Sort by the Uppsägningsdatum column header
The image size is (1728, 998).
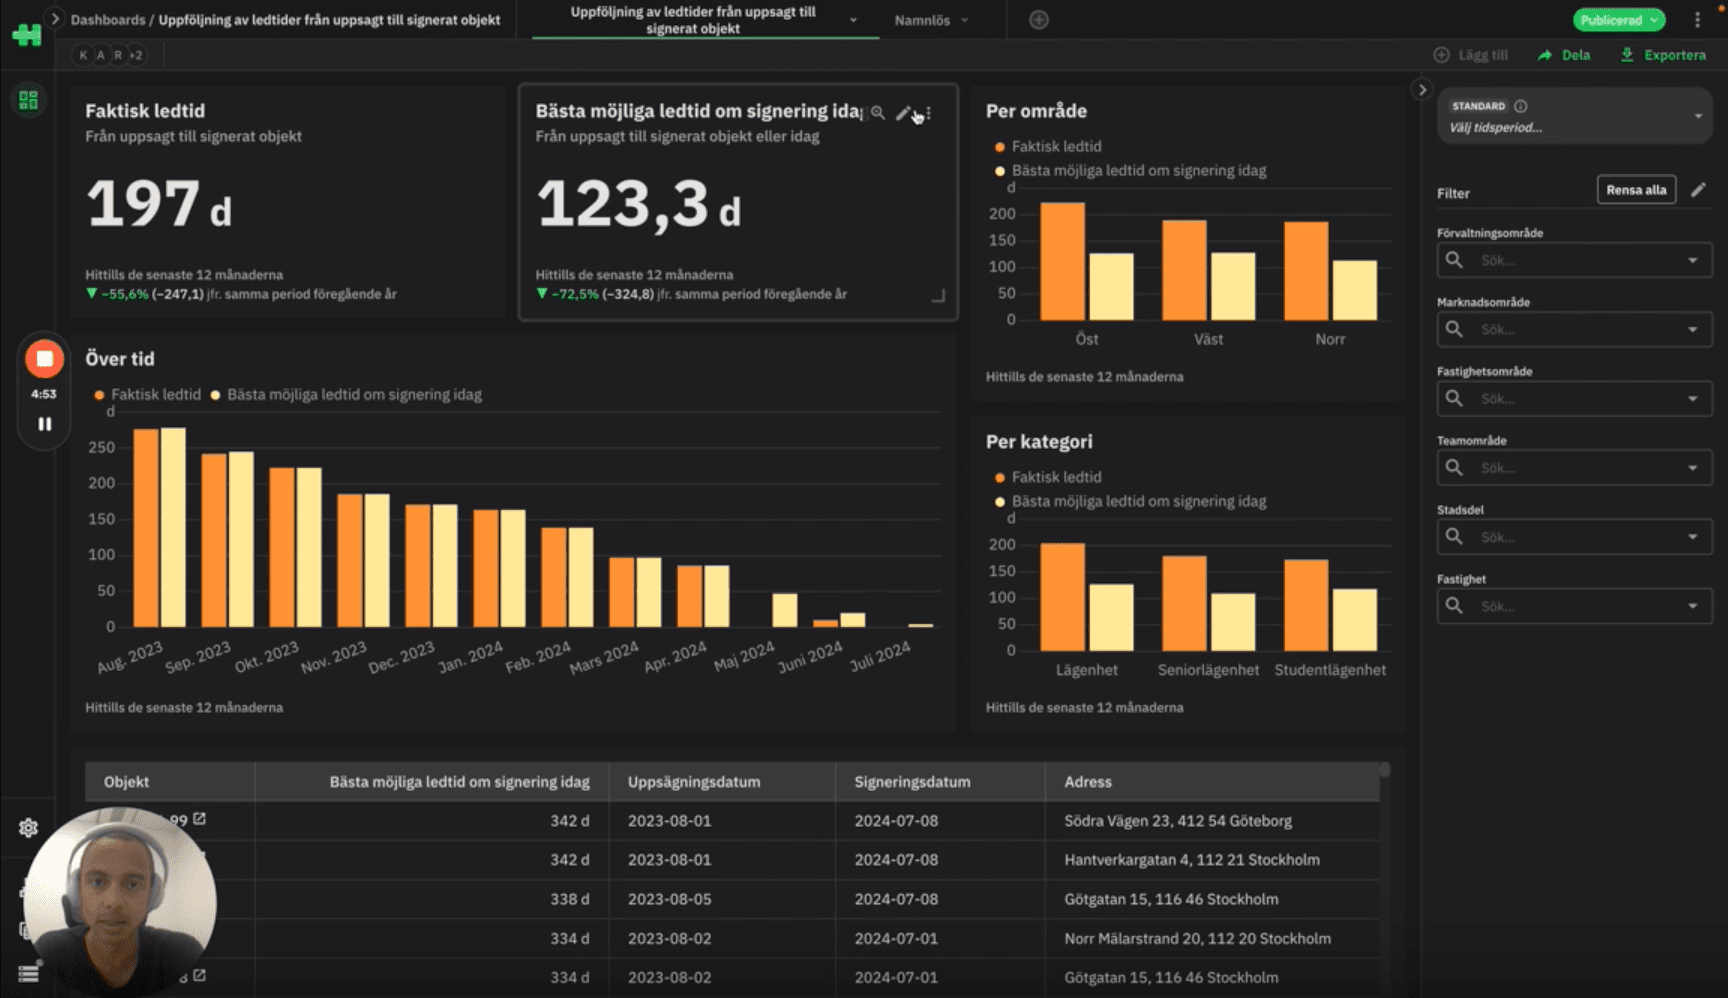[722, 782]
